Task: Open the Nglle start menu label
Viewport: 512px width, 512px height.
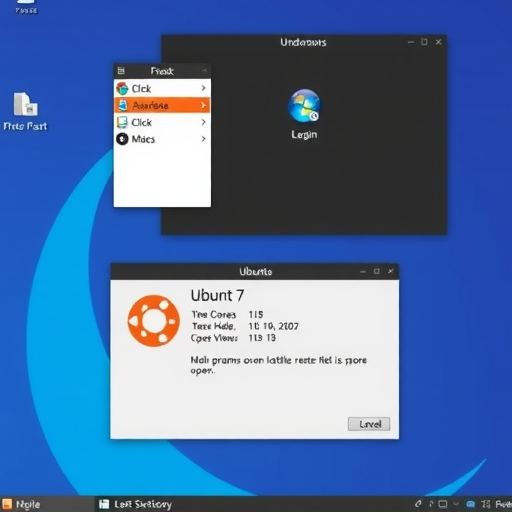Action: pos(28,504)
